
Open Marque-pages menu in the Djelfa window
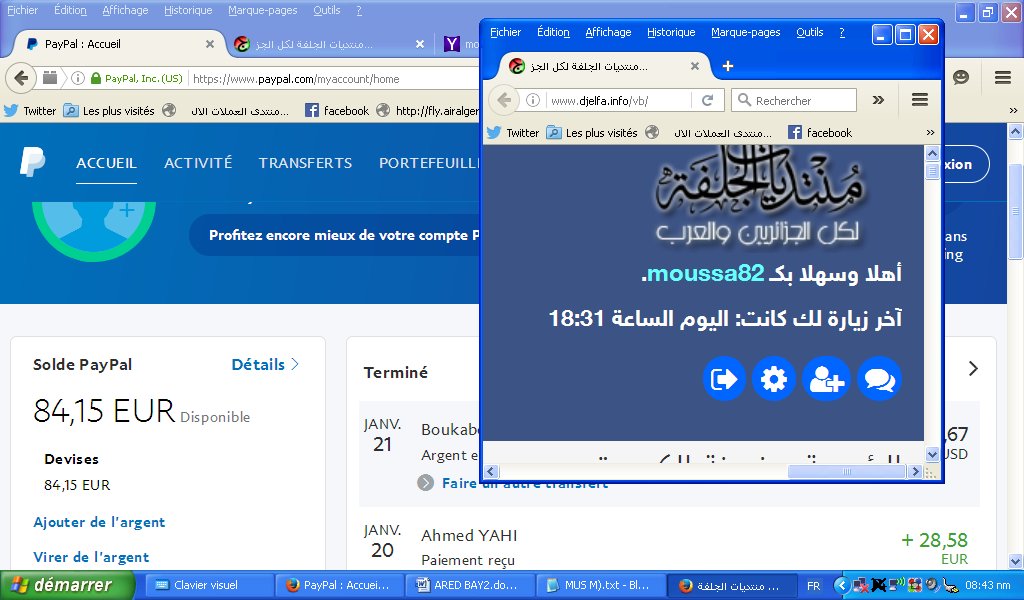tap(746, 32)
